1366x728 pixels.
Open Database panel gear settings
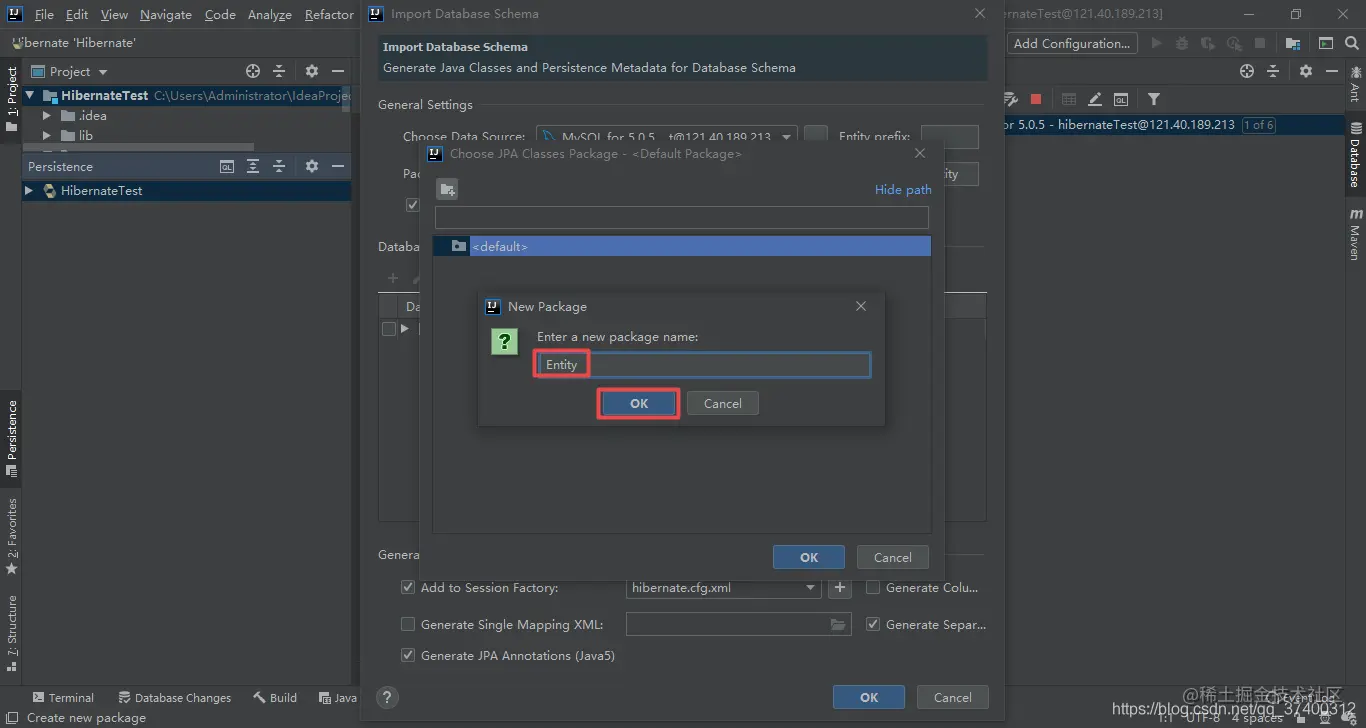coord(1305,71)
